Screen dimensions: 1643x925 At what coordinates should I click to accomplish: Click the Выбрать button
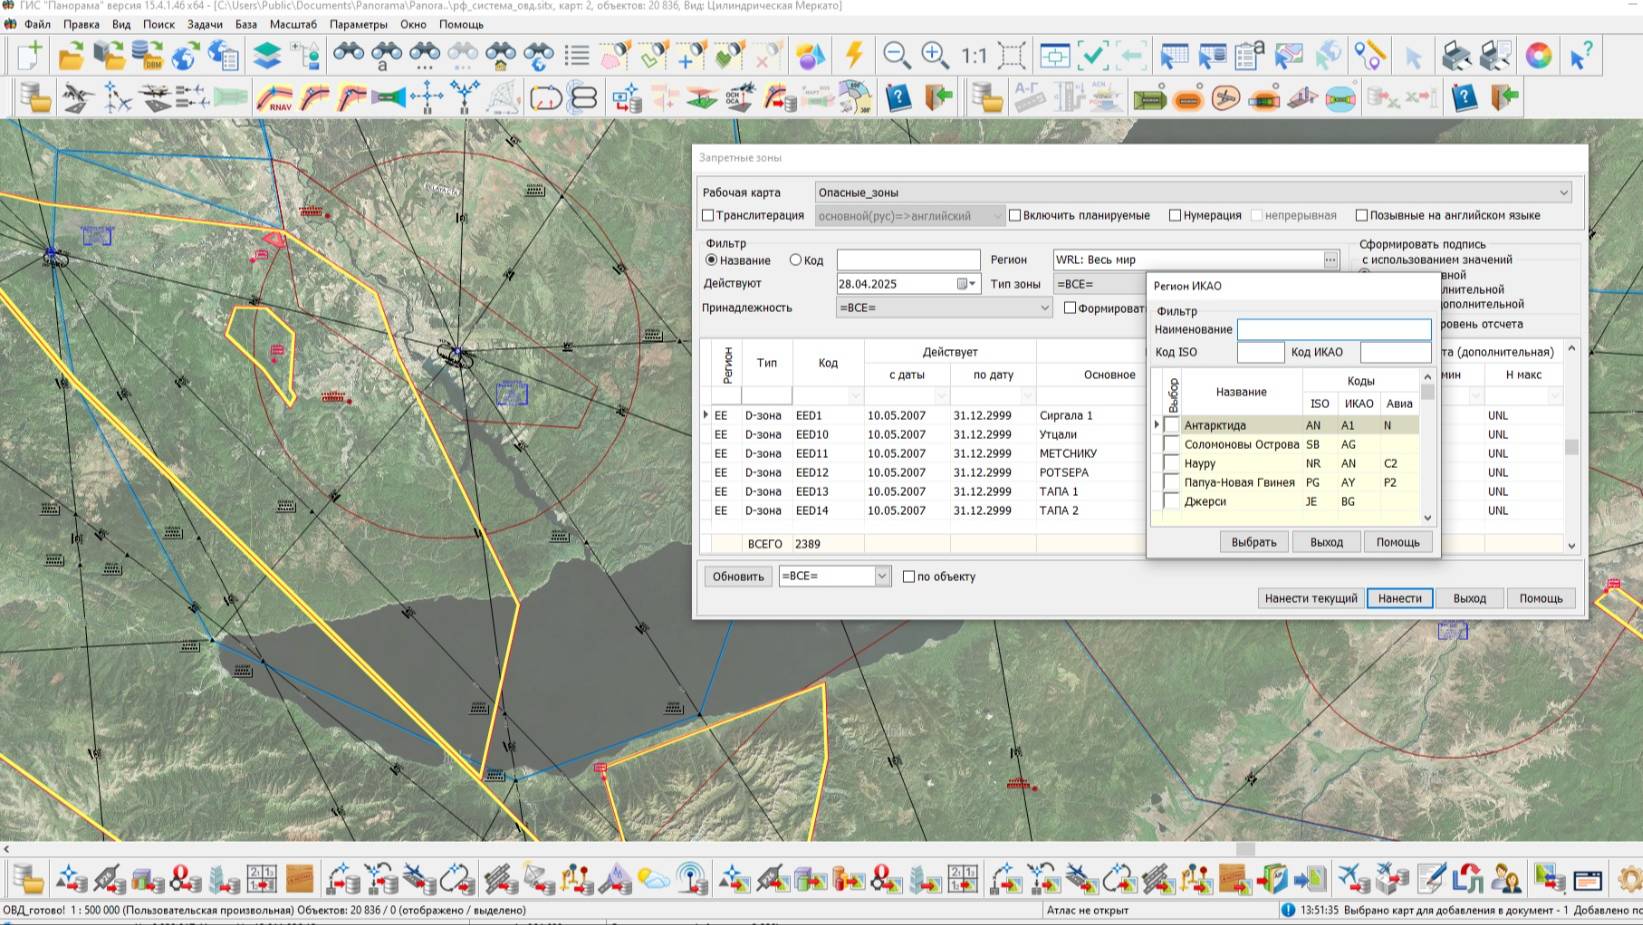1253,542
